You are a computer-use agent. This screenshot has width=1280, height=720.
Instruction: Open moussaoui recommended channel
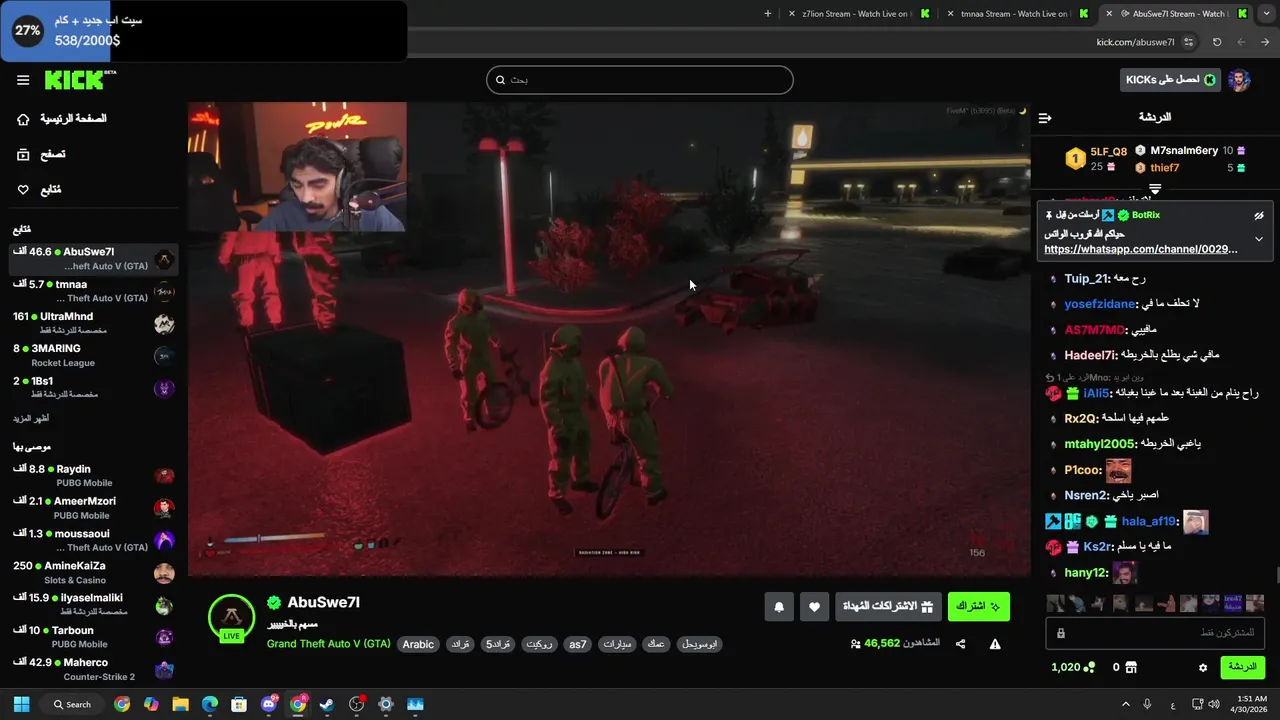coord(94,540)
